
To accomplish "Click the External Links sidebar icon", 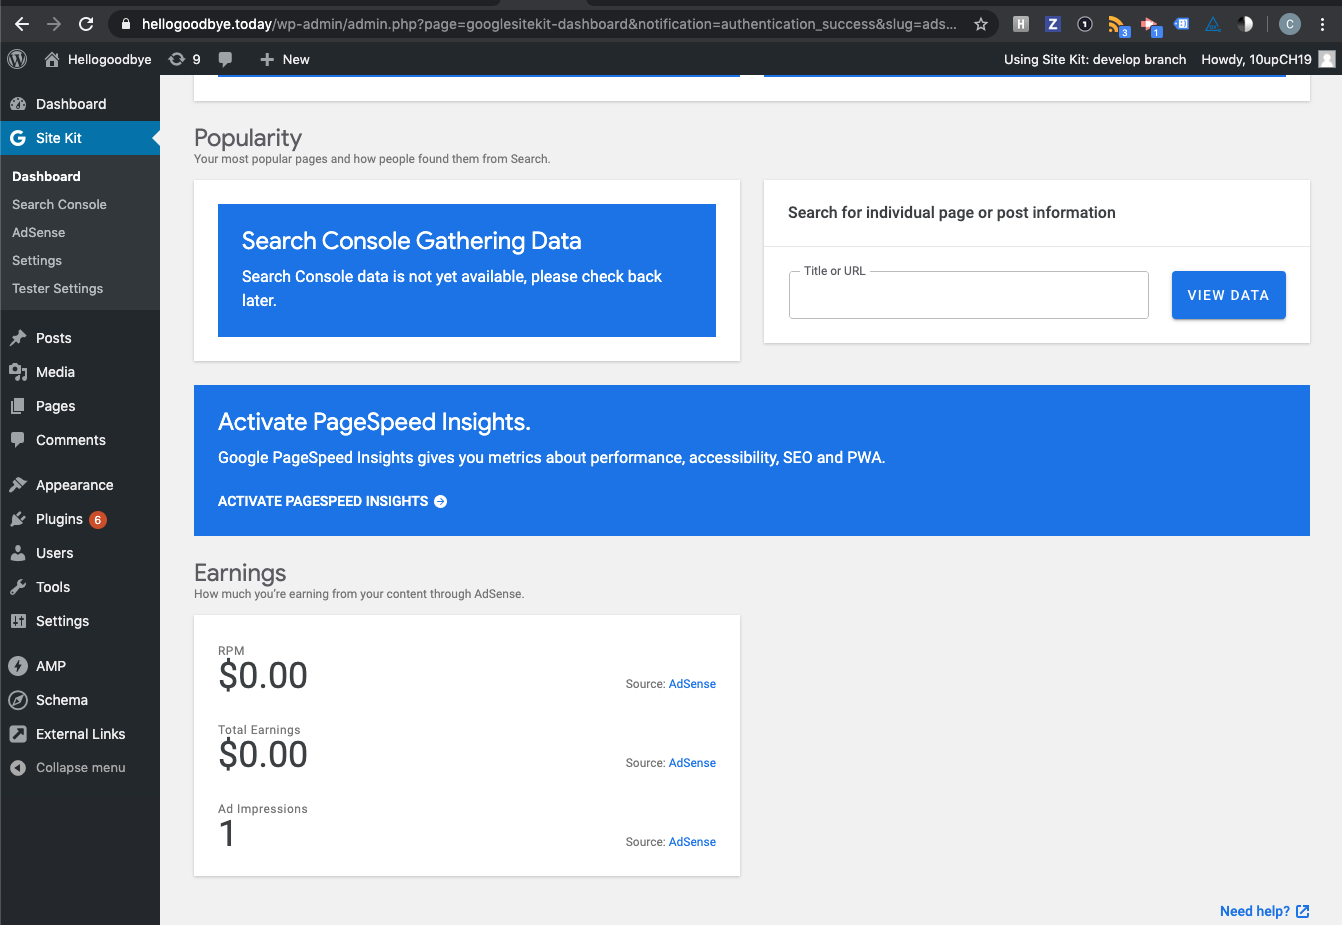I will (x=20, y=733).
